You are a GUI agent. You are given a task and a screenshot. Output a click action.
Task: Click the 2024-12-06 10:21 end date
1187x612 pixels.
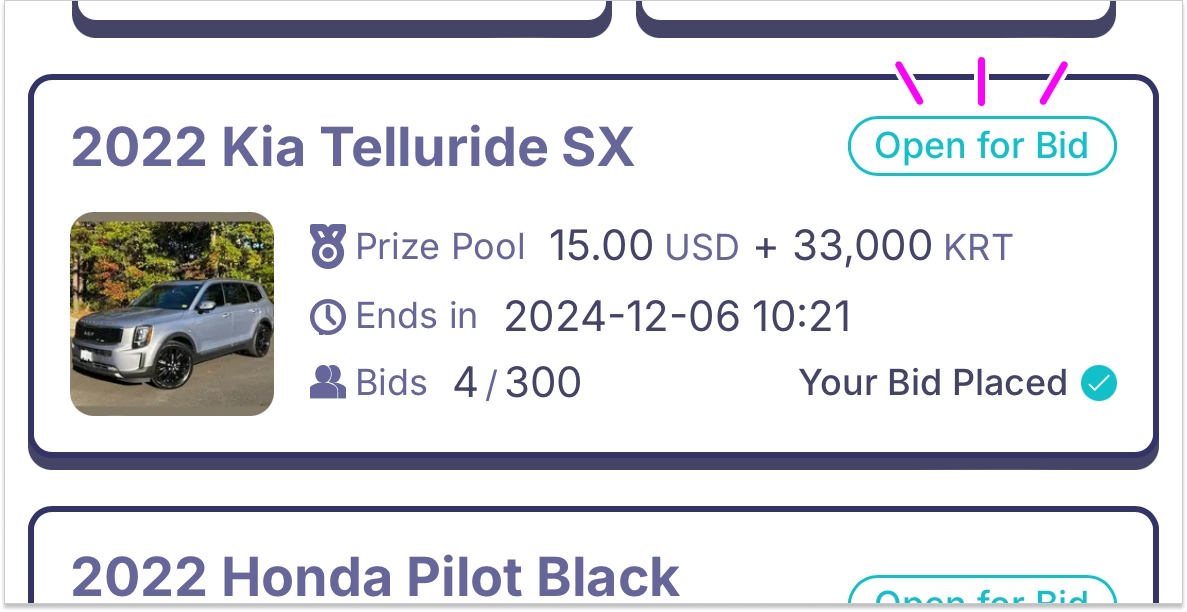click(678, 318)
